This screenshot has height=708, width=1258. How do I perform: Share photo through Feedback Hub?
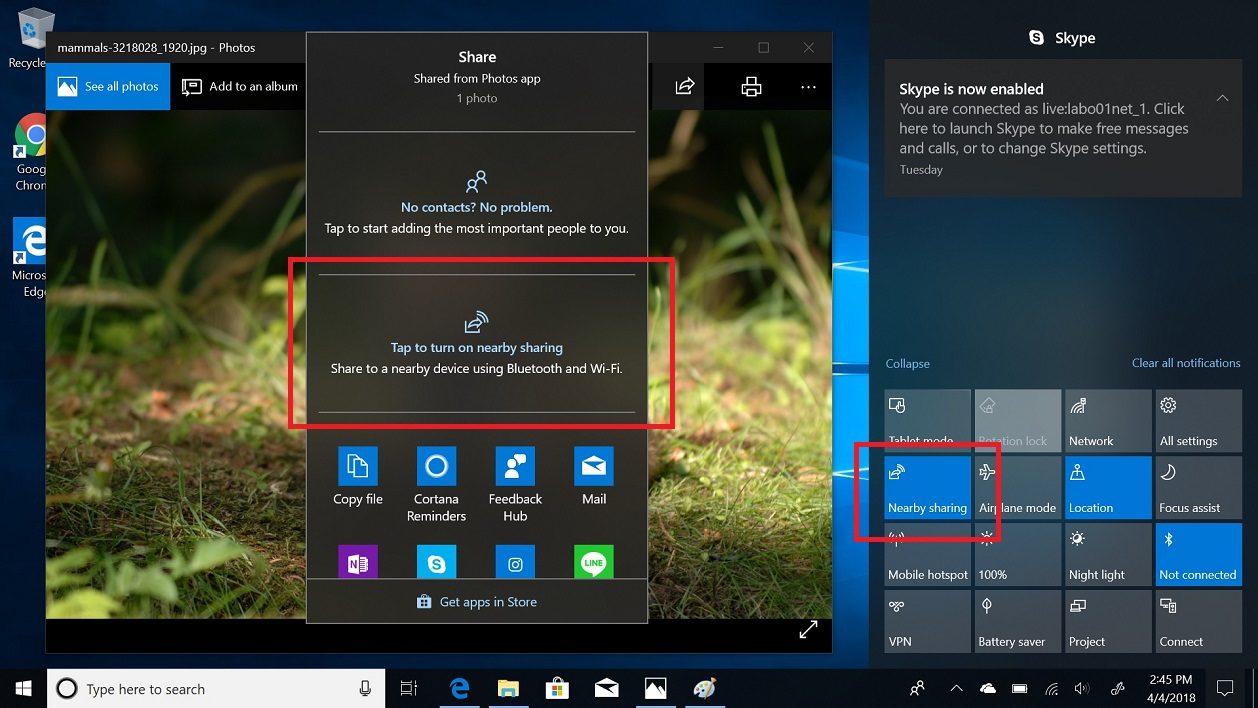pos(515,485)
